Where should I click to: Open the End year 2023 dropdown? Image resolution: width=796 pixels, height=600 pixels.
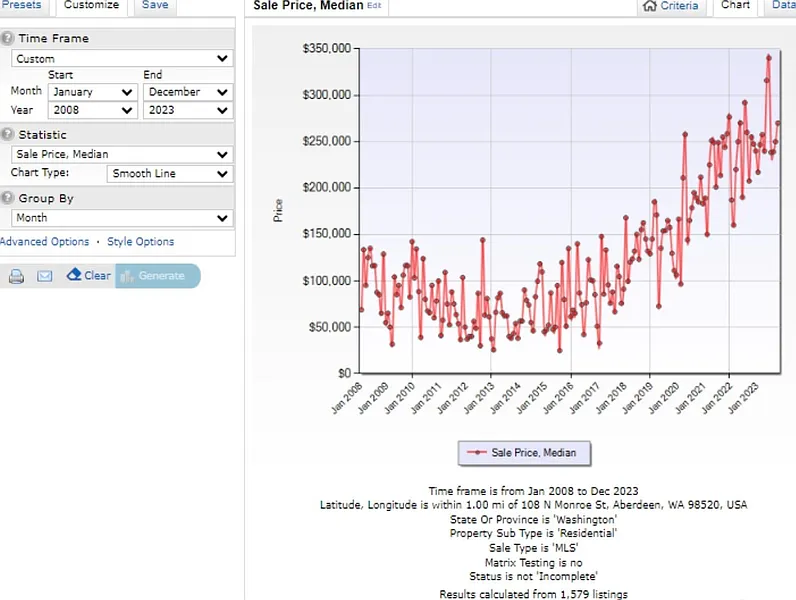click(187, 110)
